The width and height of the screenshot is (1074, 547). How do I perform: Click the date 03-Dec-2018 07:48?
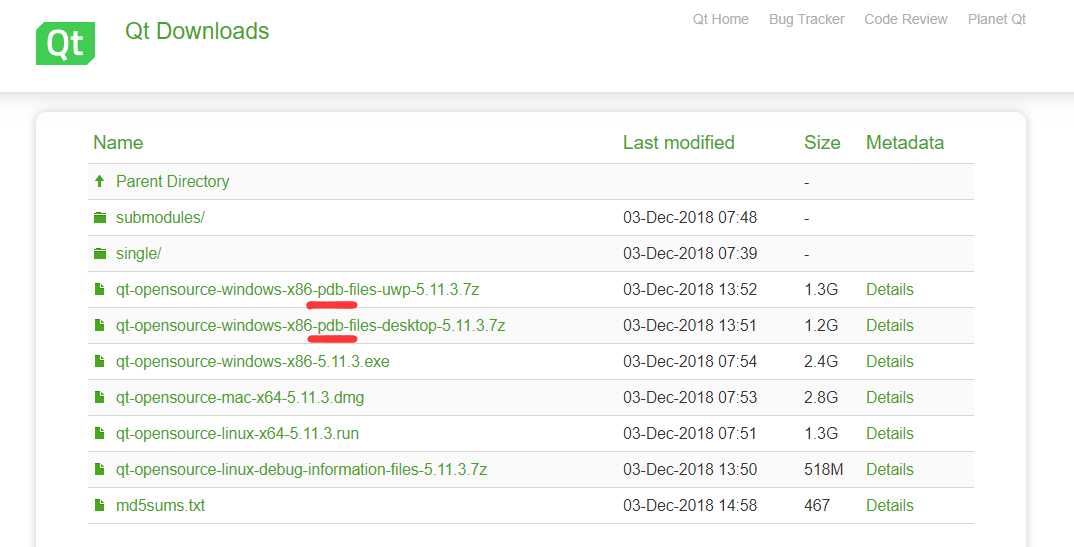pos(690,217)
